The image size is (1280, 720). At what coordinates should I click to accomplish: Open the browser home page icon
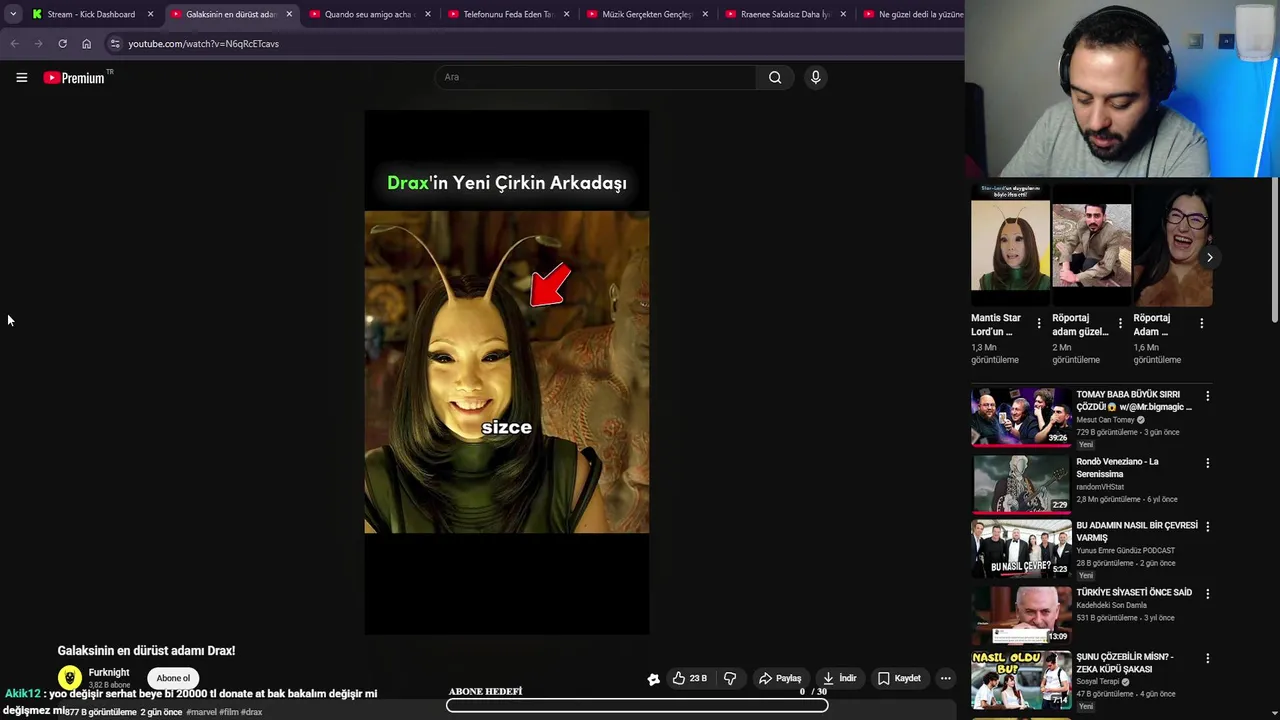point(86,44)
